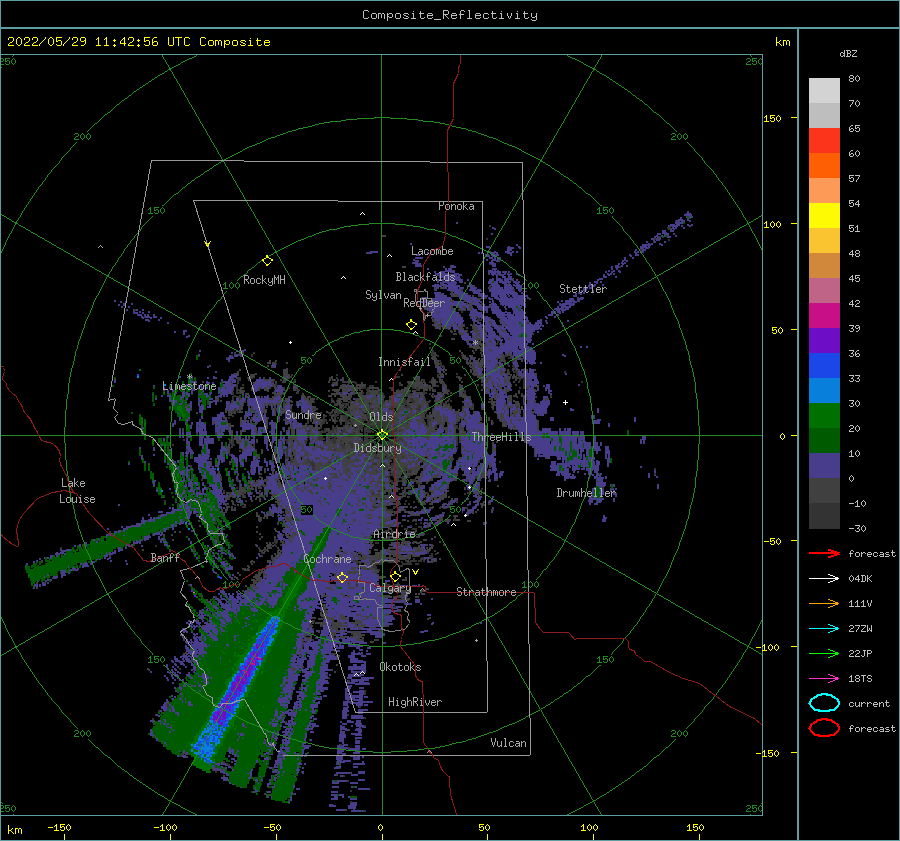Viewport: 900px width, 841px height.
Task: Click the Sylvan label
Action: tap(383, 295)
